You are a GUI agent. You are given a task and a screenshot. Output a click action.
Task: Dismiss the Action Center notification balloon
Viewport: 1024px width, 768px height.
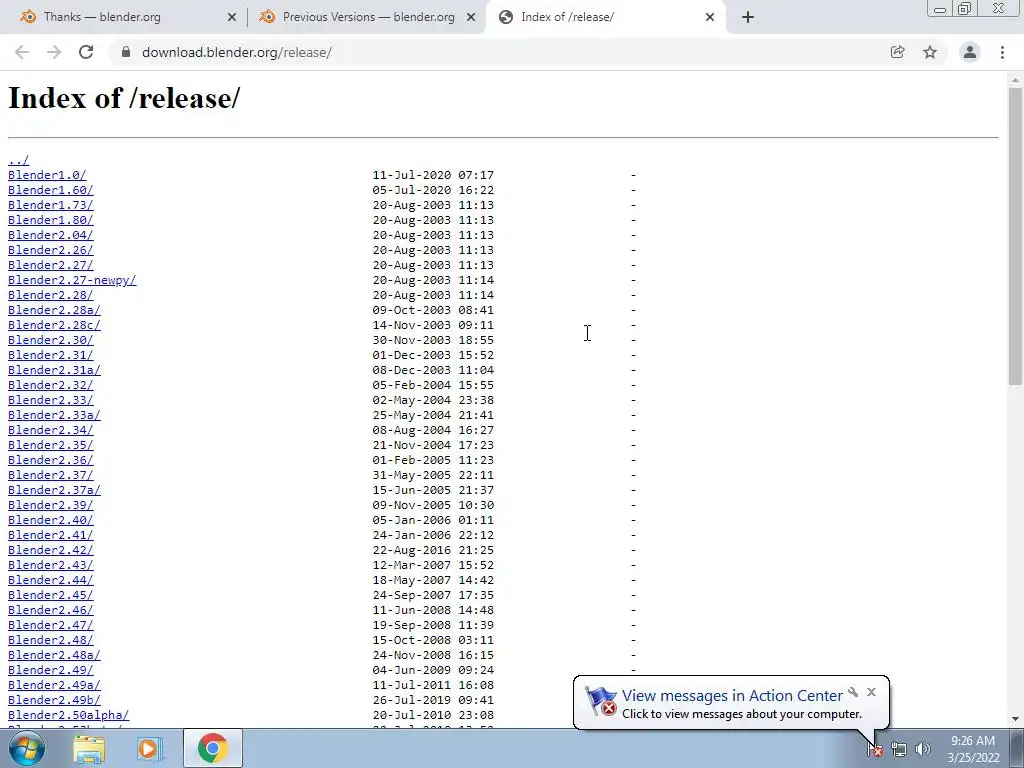click(871, 692)
